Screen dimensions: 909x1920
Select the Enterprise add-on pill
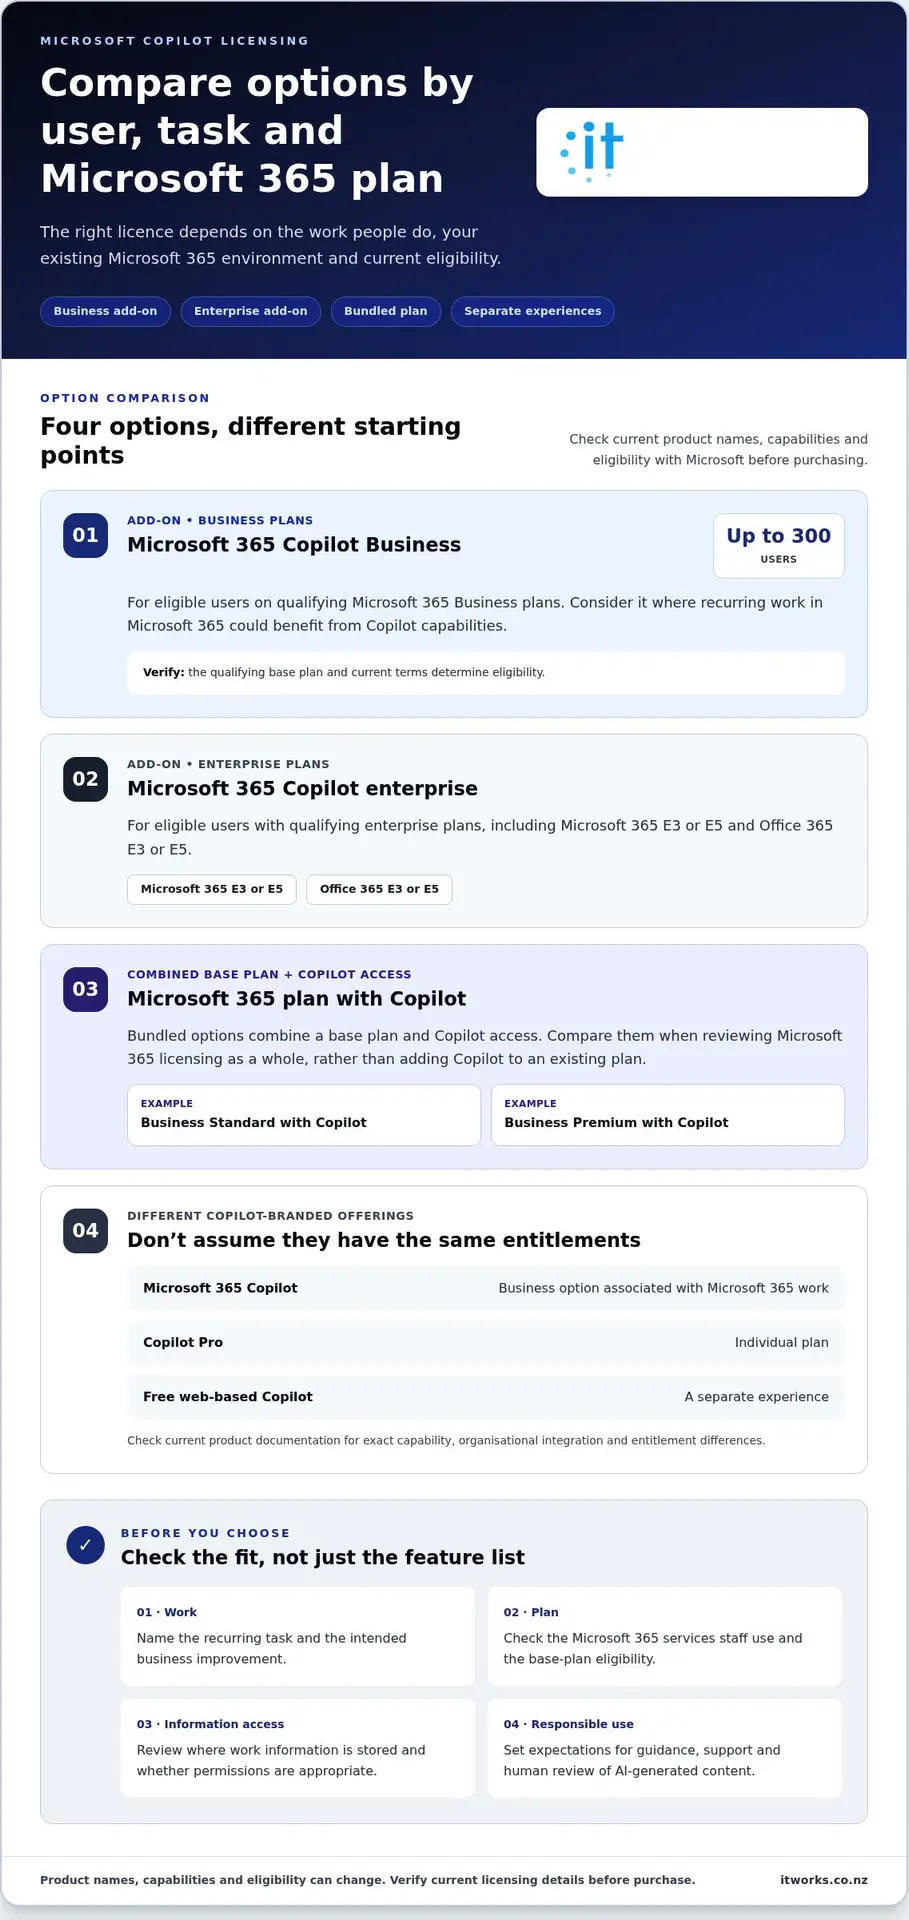click(250, 311)
